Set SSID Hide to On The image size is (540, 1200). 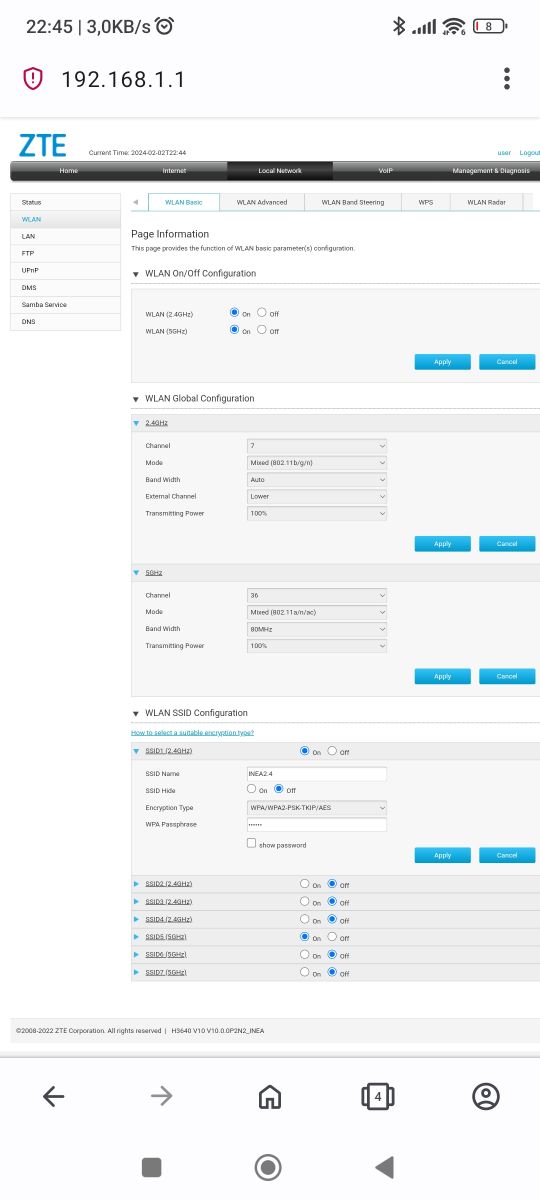click(x=252, y=789)
